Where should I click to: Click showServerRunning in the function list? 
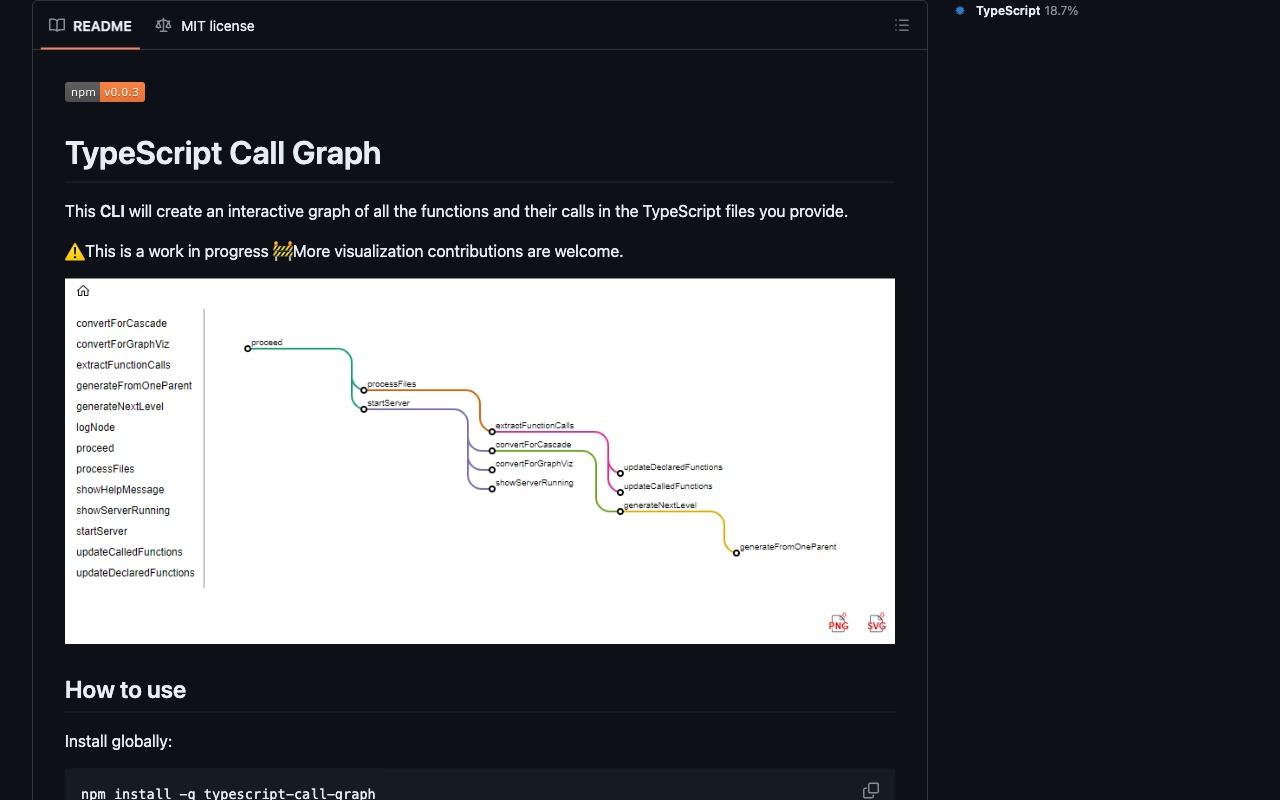tap(123, 511)
